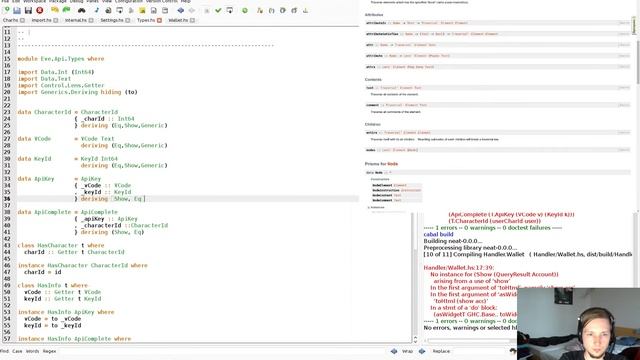Close the Wallet.hs tab
The image size is (640, 360).
point(192,20)
